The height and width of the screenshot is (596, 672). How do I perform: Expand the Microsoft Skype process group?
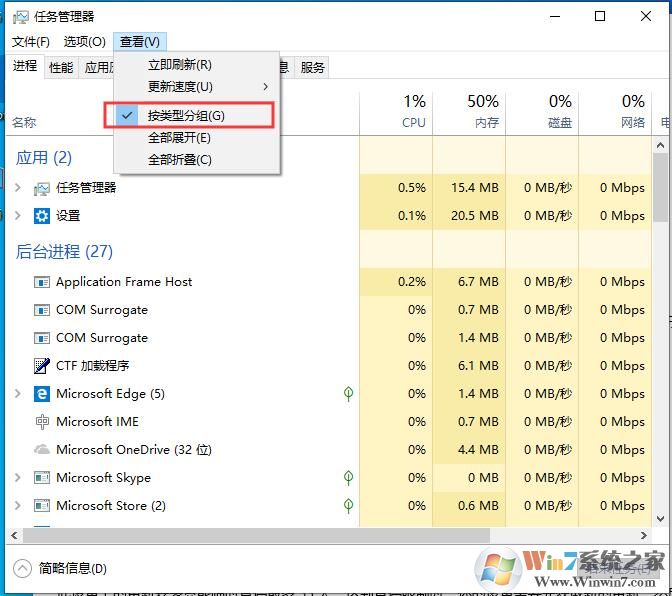point(18,477)
